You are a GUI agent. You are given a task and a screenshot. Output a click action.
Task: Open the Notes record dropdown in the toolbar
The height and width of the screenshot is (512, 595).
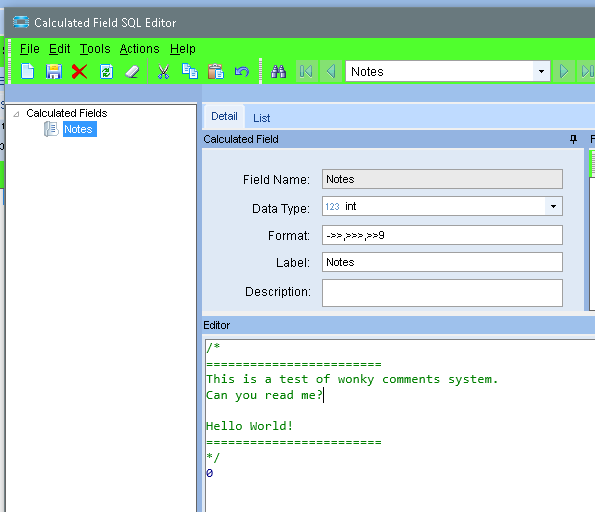point(541,71)
